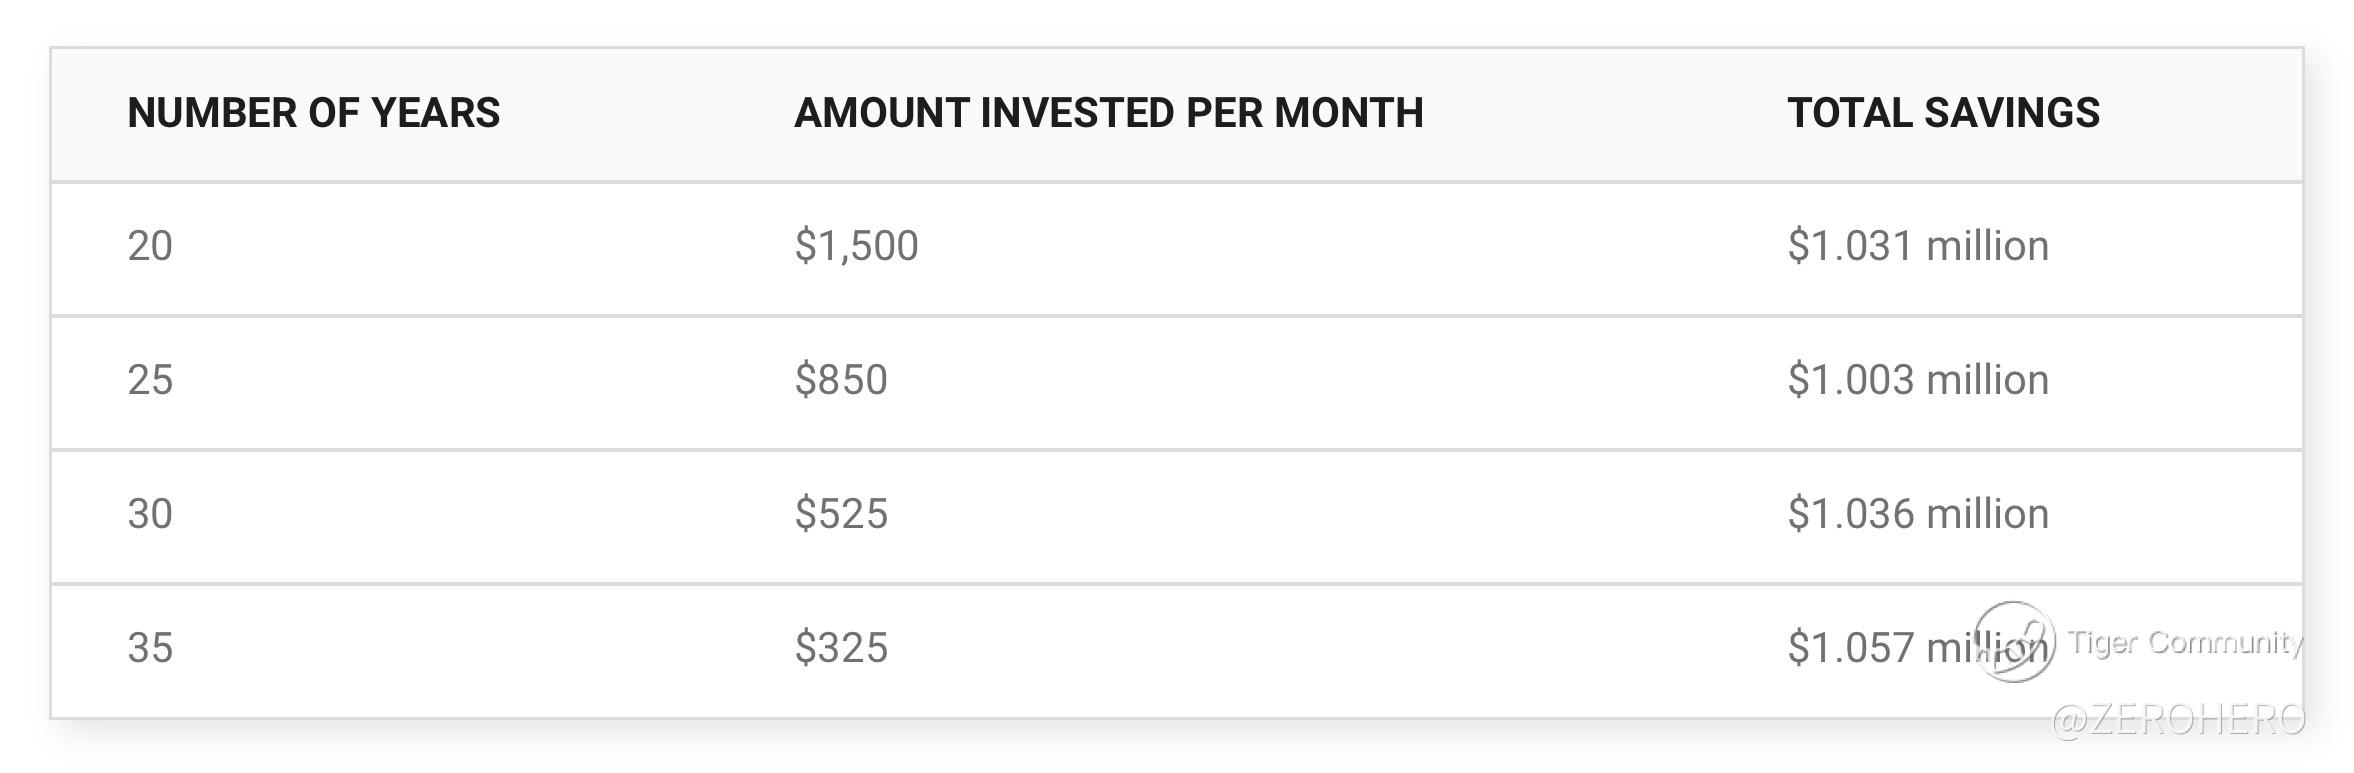Click the $1,500 monthly amount cell
Image resolution: width=2354 pixels, height=773 pixels.
(856, 246)
